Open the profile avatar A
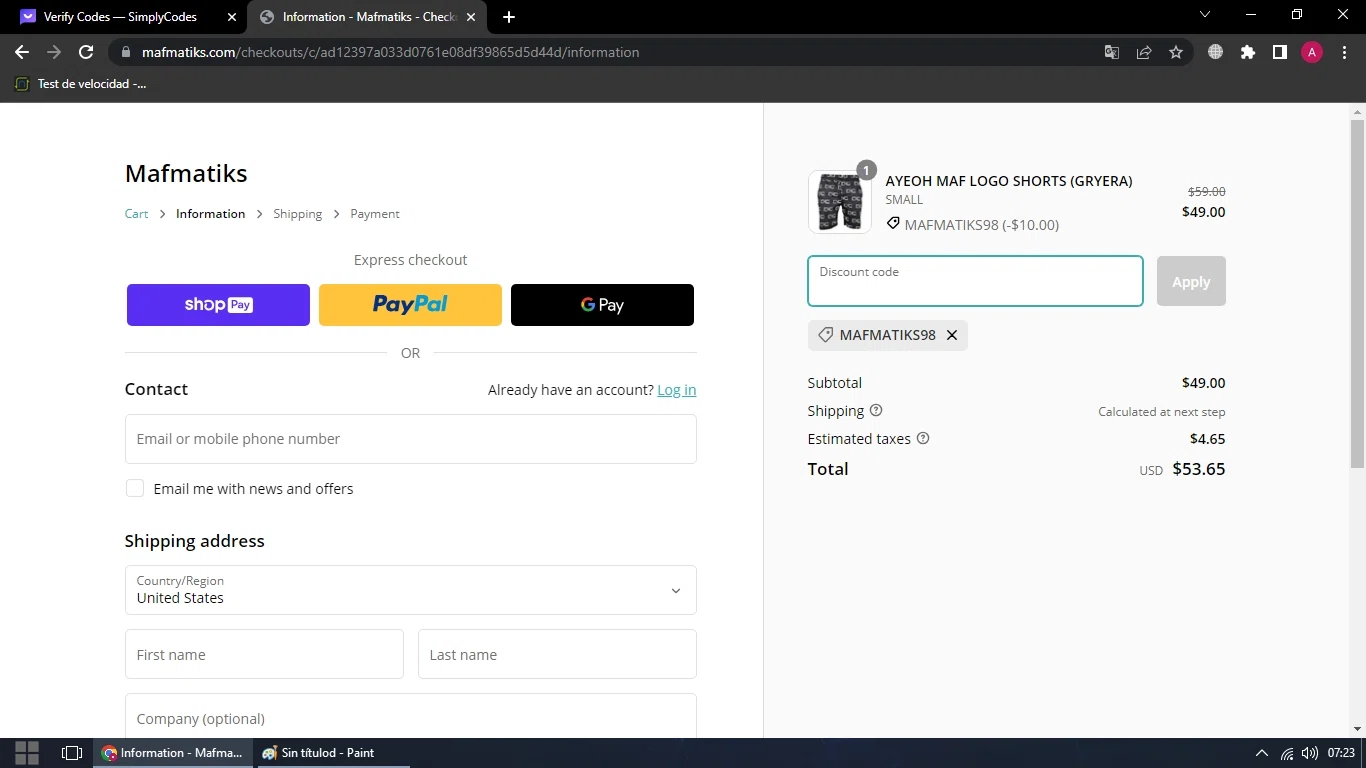 (x=1311, y=52)
